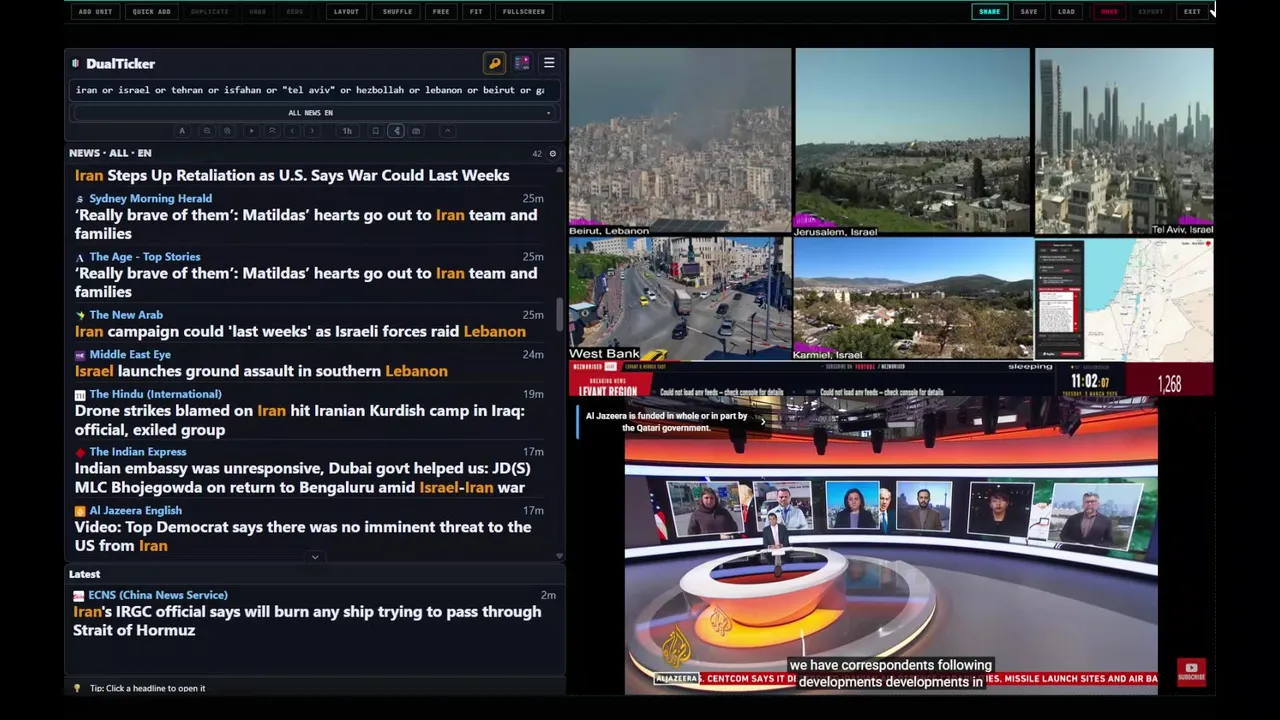Open the Beirut, Lebanon live camera
This screenshot has height=720, width=1280.
680,141
